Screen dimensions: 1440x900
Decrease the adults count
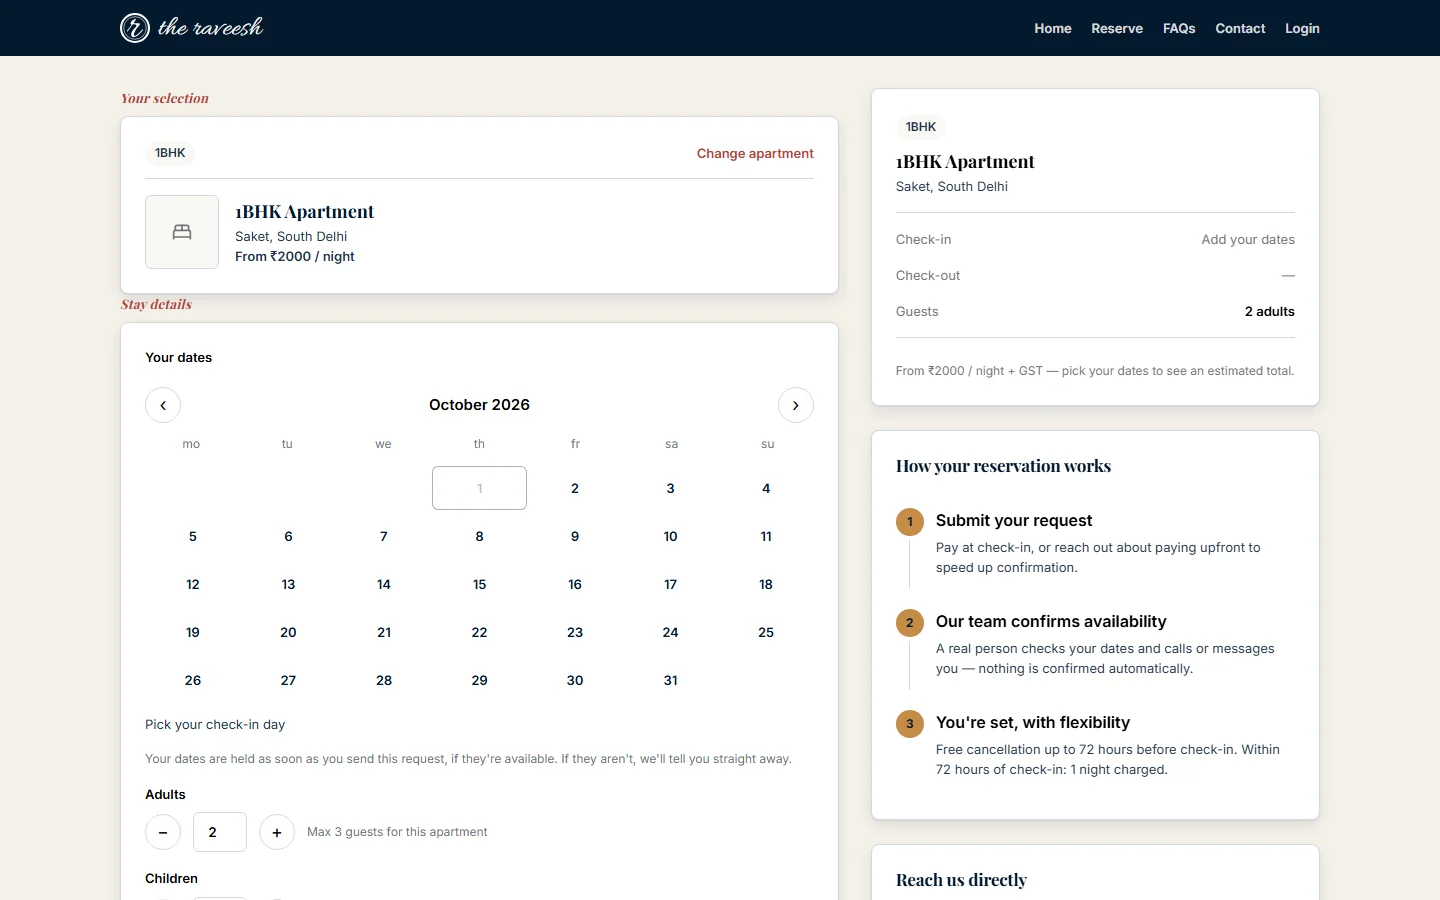click(x=163, y=832)
